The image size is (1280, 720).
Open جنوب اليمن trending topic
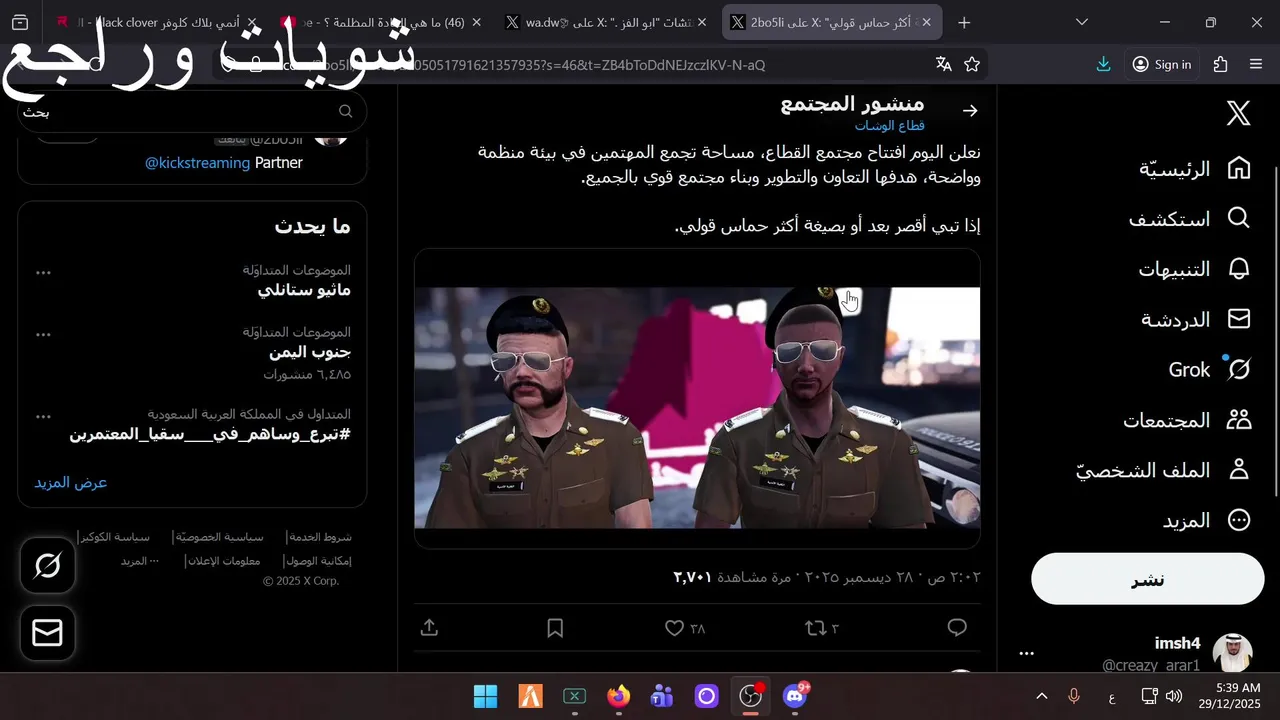point(310,352)
